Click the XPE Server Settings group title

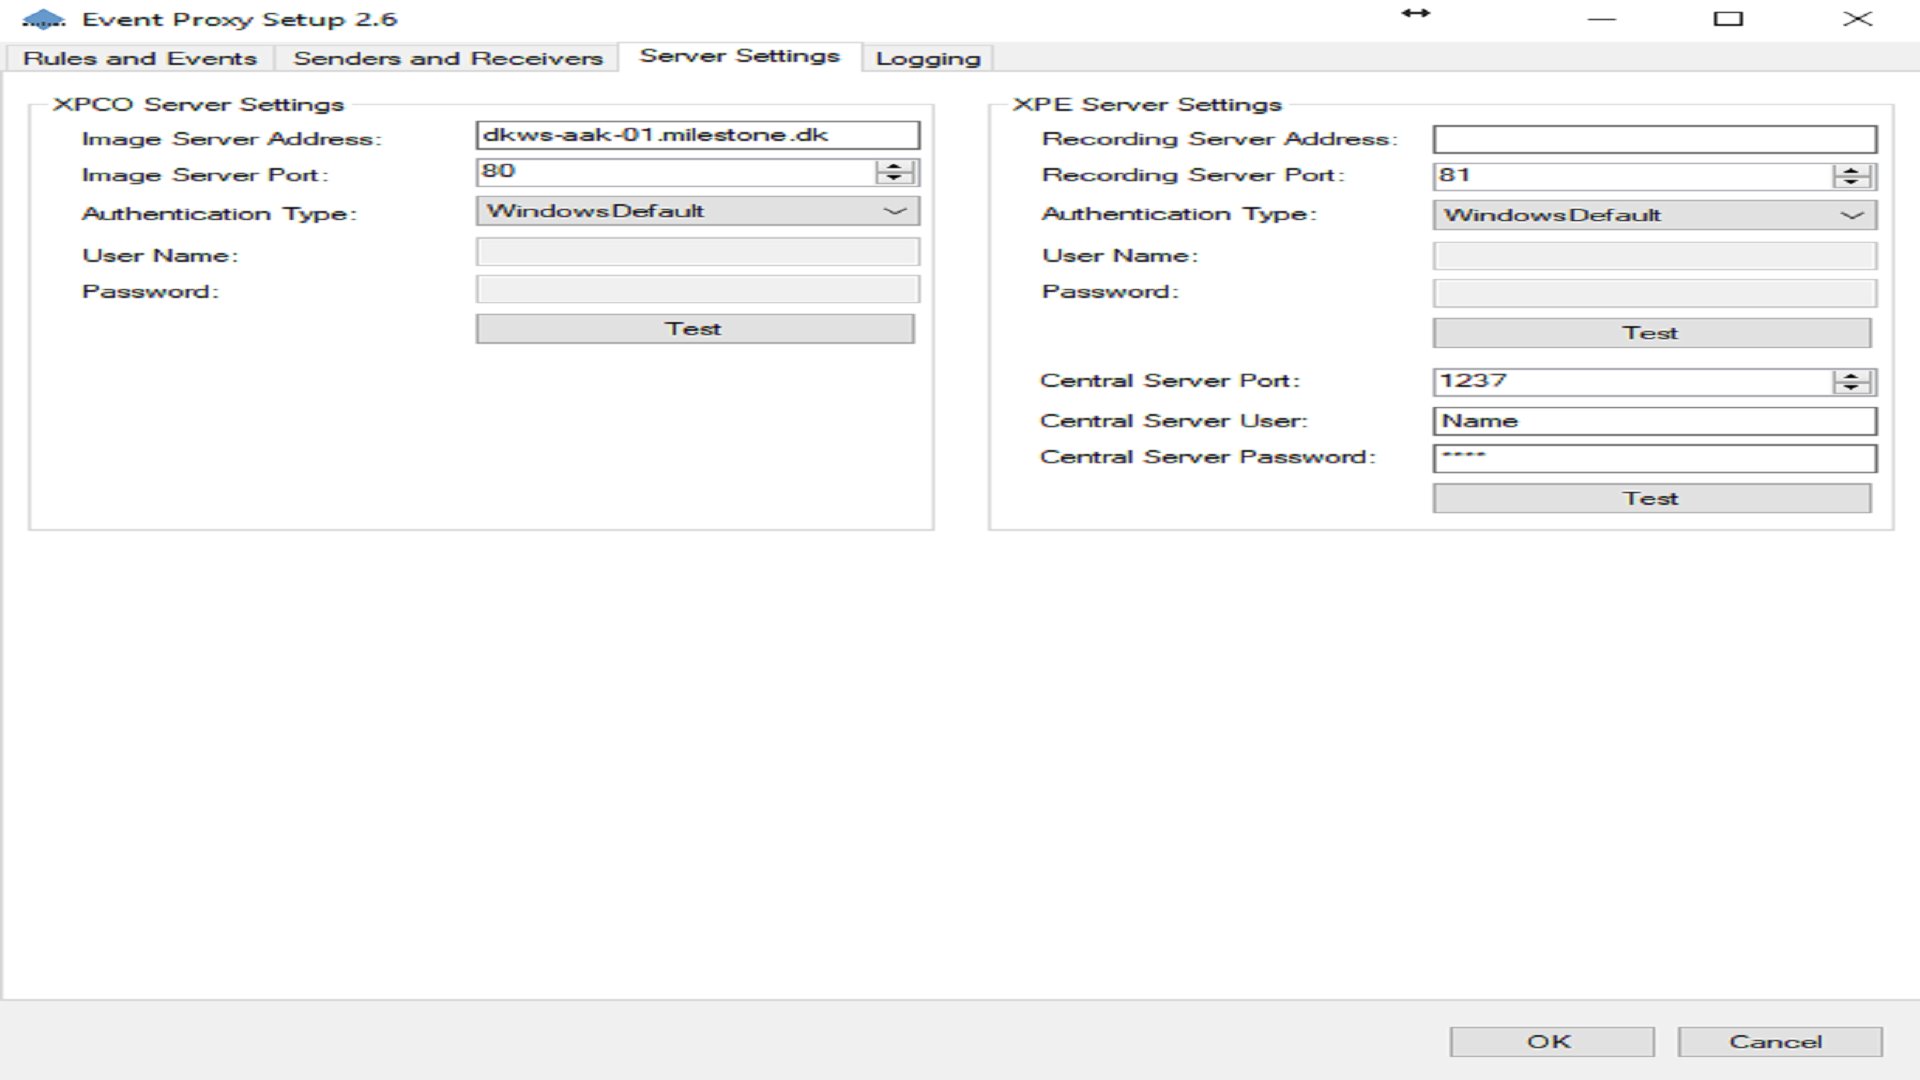(1147, 104)
